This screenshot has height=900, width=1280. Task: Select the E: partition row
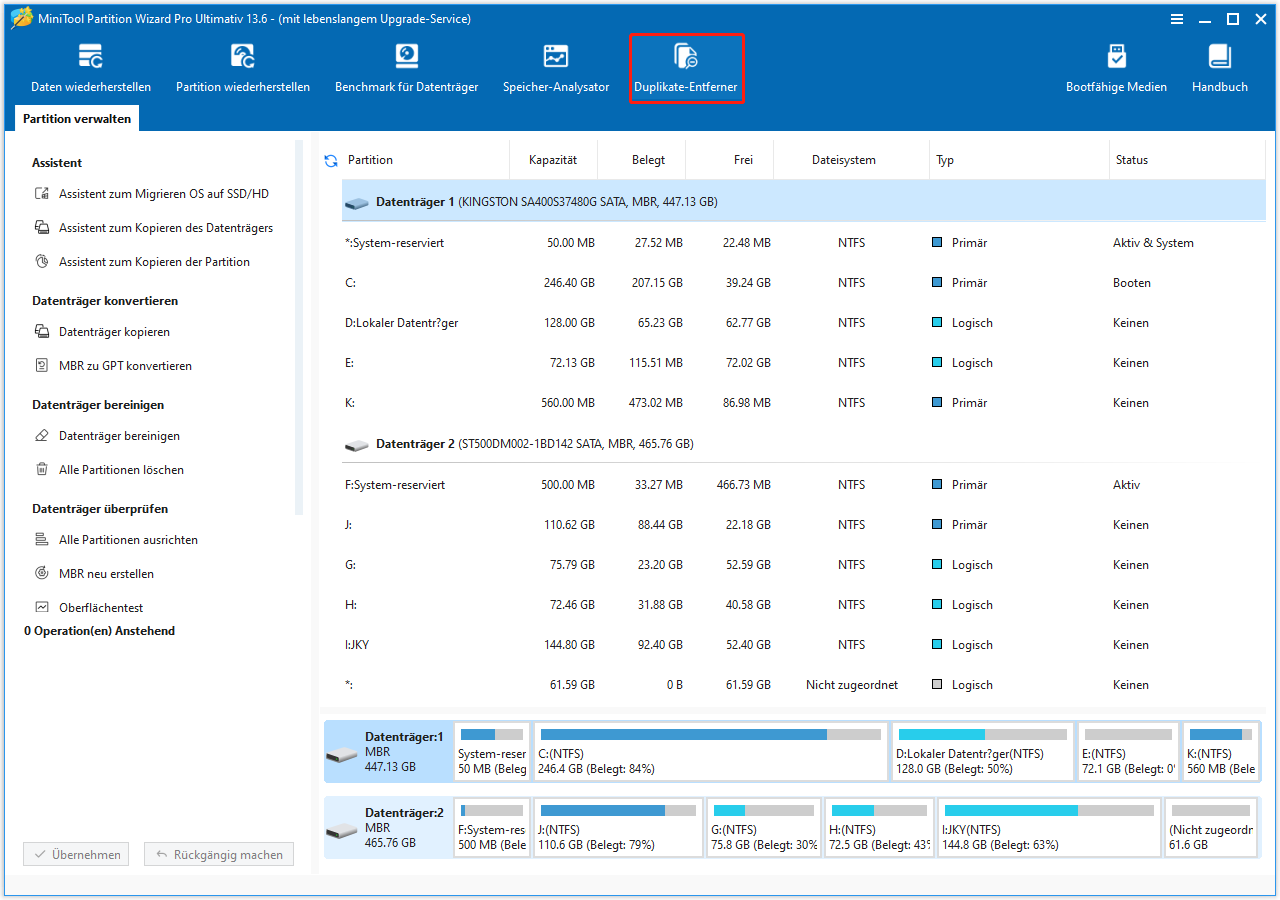pyautogui.click(x=804, y=363)
